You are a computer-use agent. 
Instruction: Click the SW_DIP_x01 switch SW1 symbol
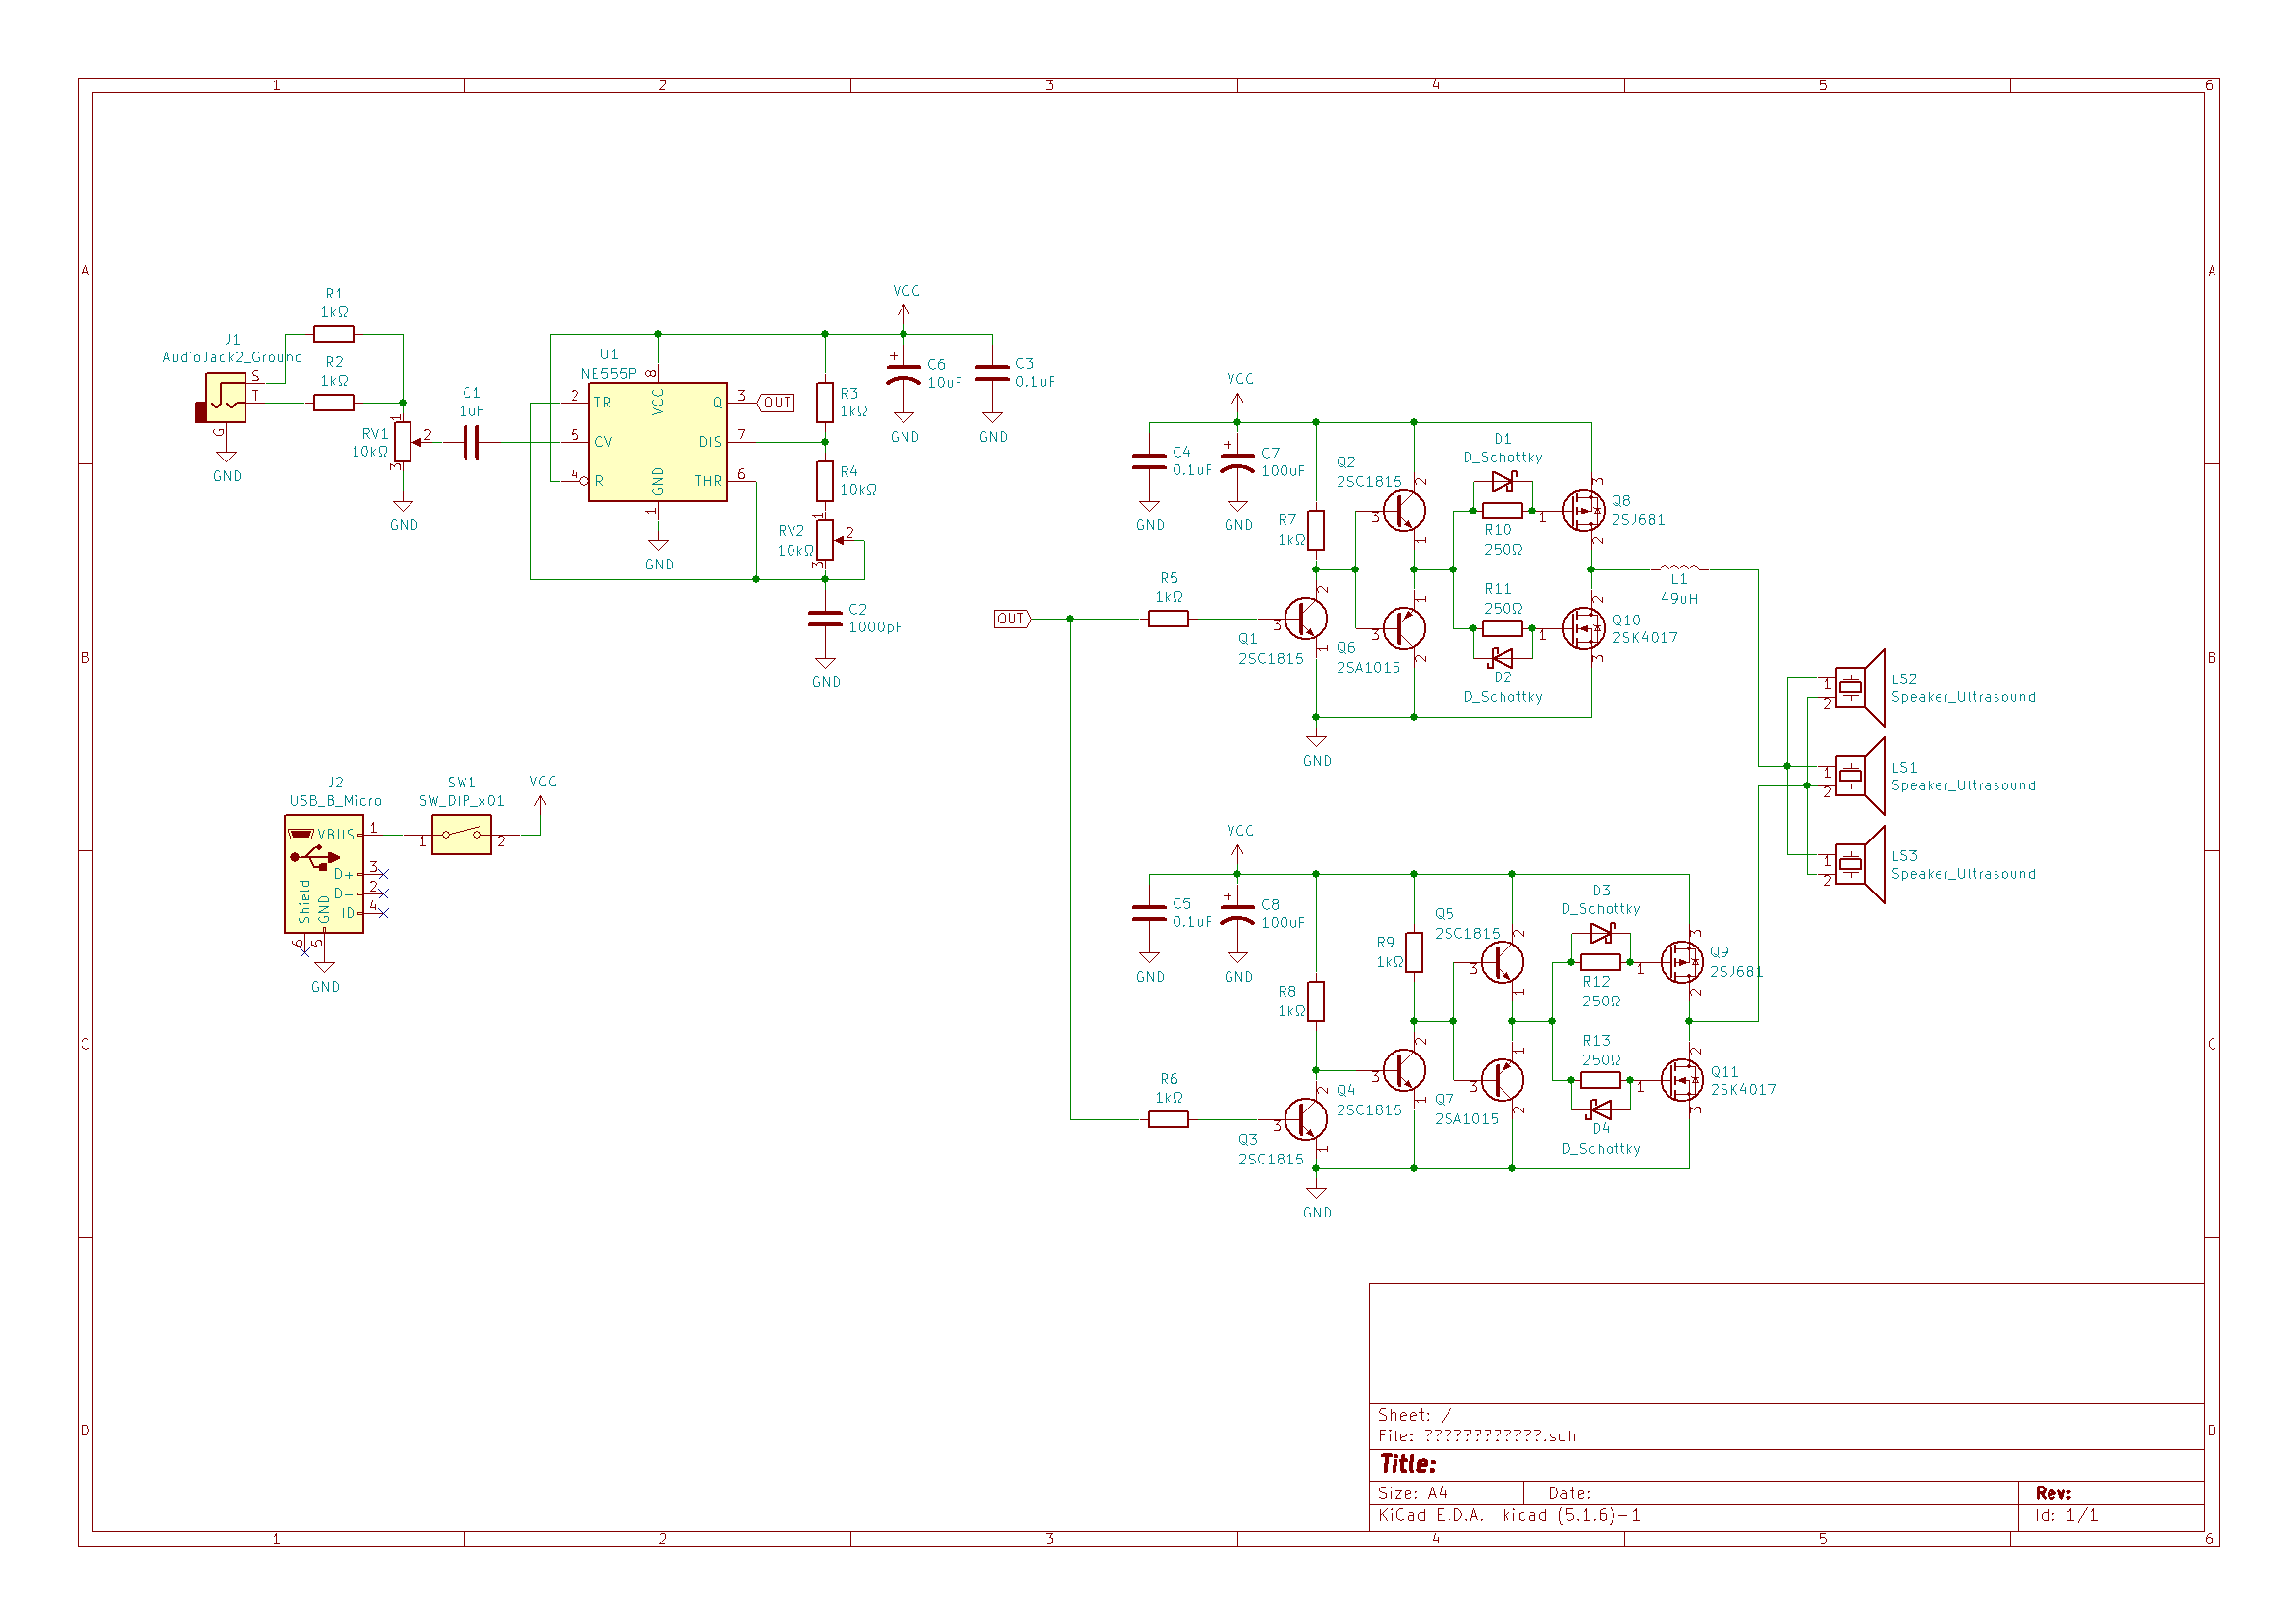[461, 834]
